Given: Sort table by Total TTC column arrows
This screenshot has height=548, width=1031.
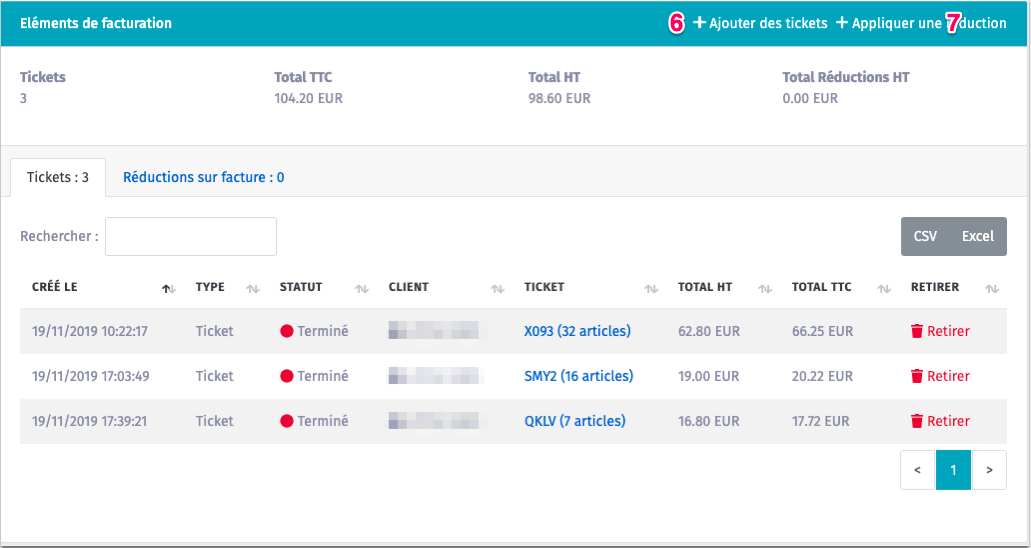Looking at the screenshot, I should 884,288.
